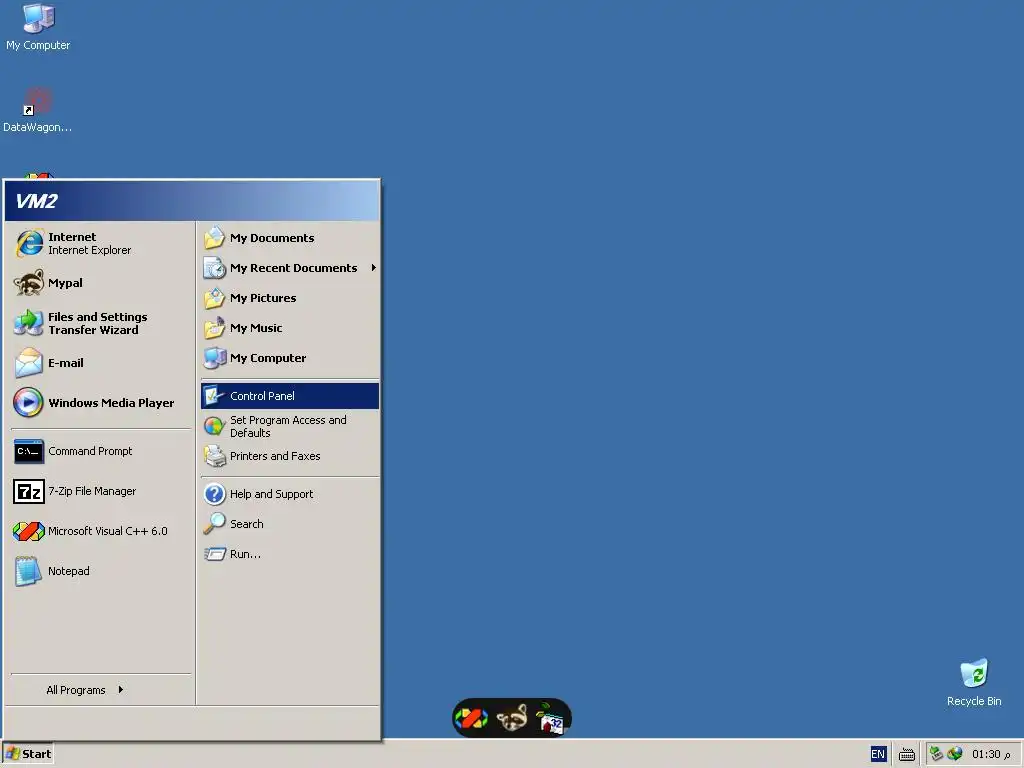Open Microsoft Visual C++ 6.0 Start menu entry
Screen dimensions: 1024x768
pos(101,531)
